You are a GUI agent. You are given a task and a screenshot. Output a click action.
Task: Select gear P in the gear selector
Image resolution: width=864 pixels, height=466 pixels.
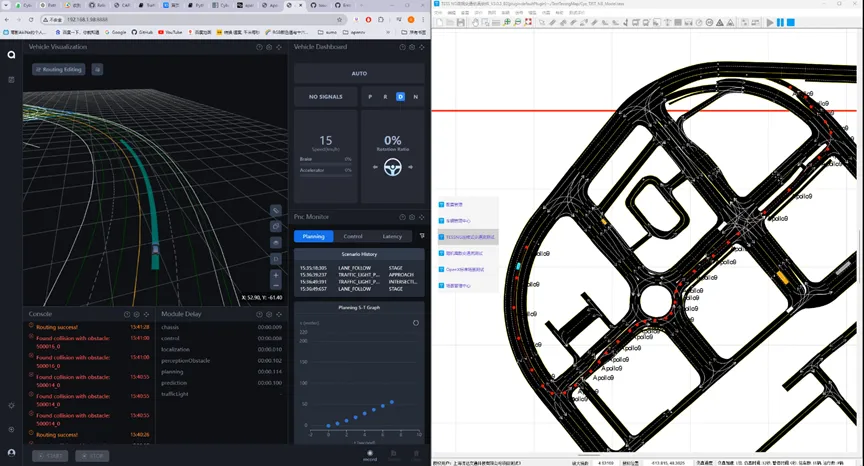pos(370,96)
